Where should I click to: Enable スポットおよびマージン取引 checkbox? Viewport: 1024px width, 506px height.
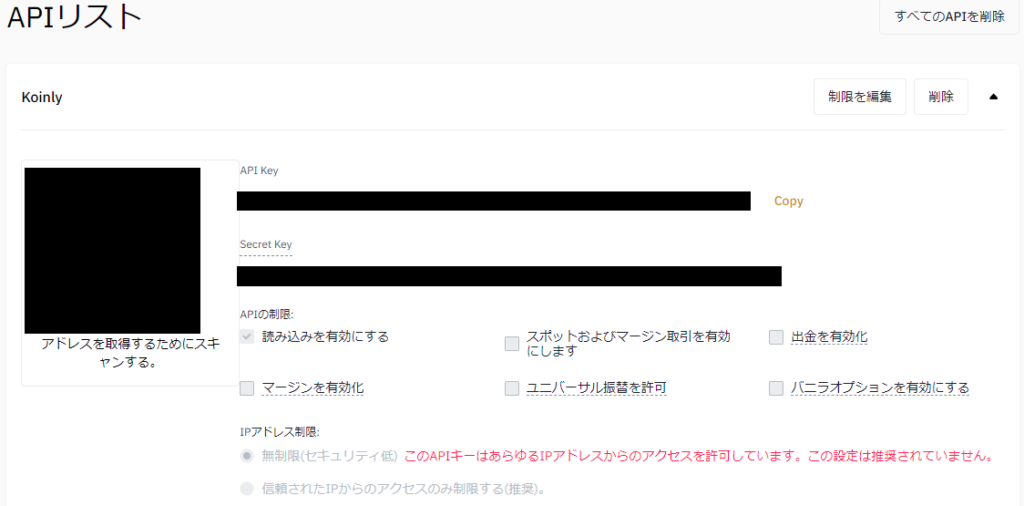click(x=512, y=343)
